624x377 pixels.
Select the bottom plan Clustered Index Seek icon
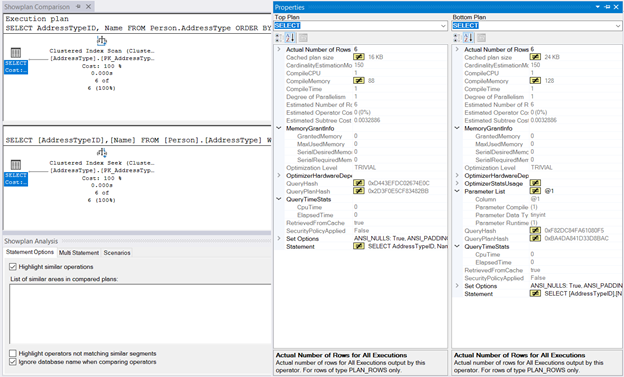(x=102, y=152)
